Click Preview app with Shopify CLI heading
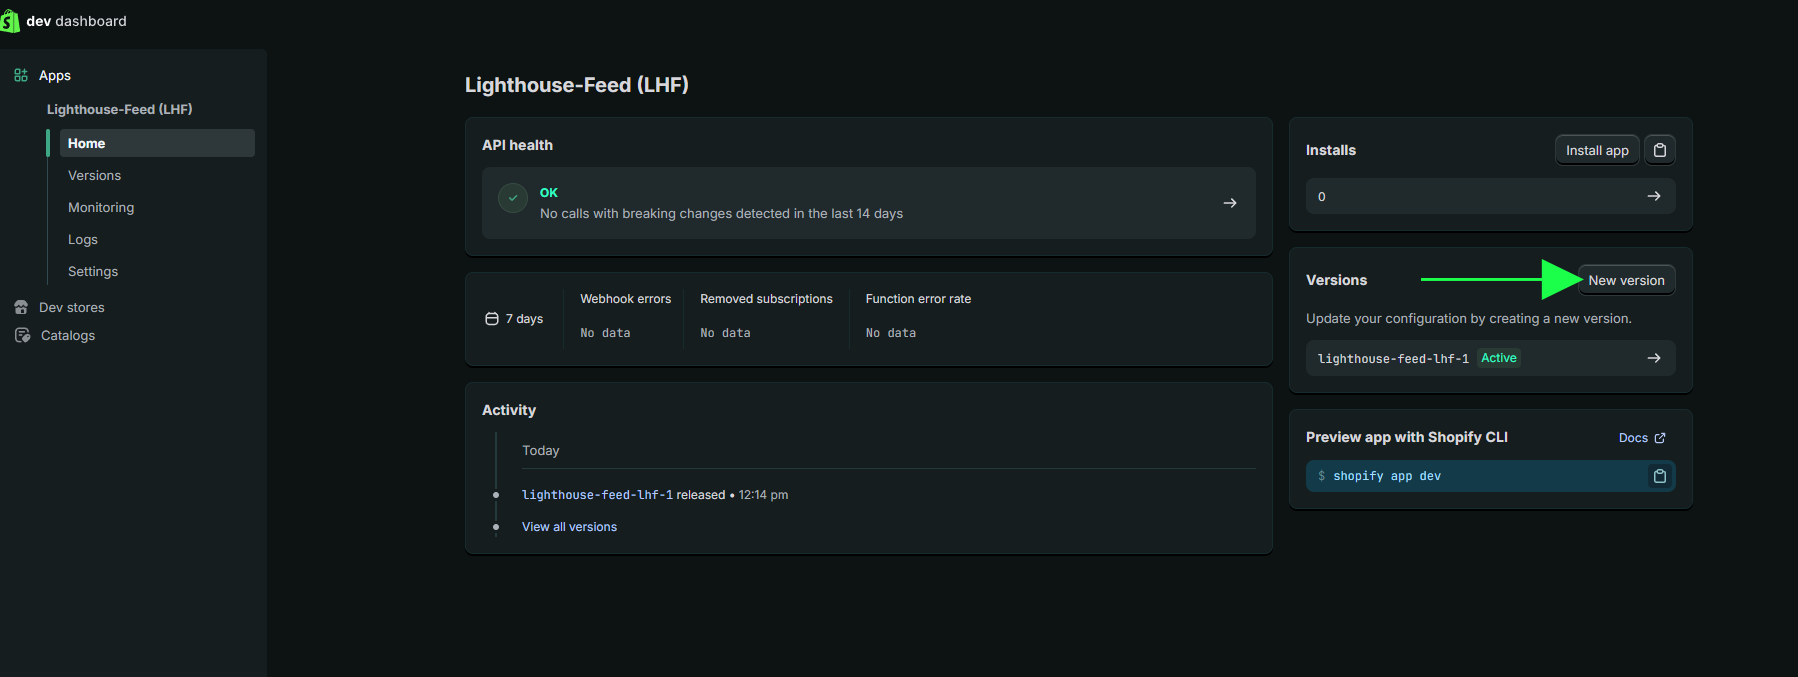 pos(1407,437)
